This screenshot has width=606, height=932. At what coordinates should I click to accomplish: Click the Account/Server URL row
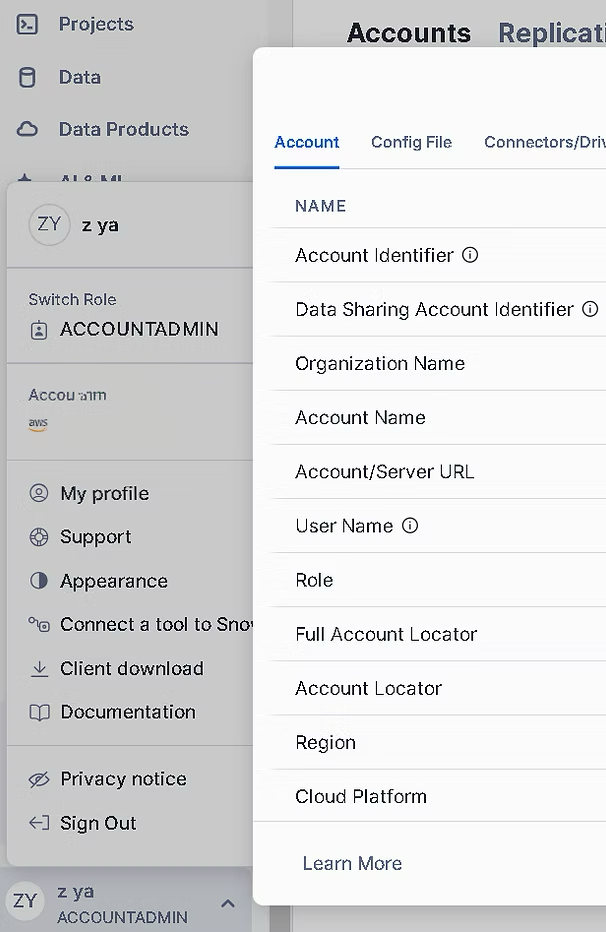(438, 471)
